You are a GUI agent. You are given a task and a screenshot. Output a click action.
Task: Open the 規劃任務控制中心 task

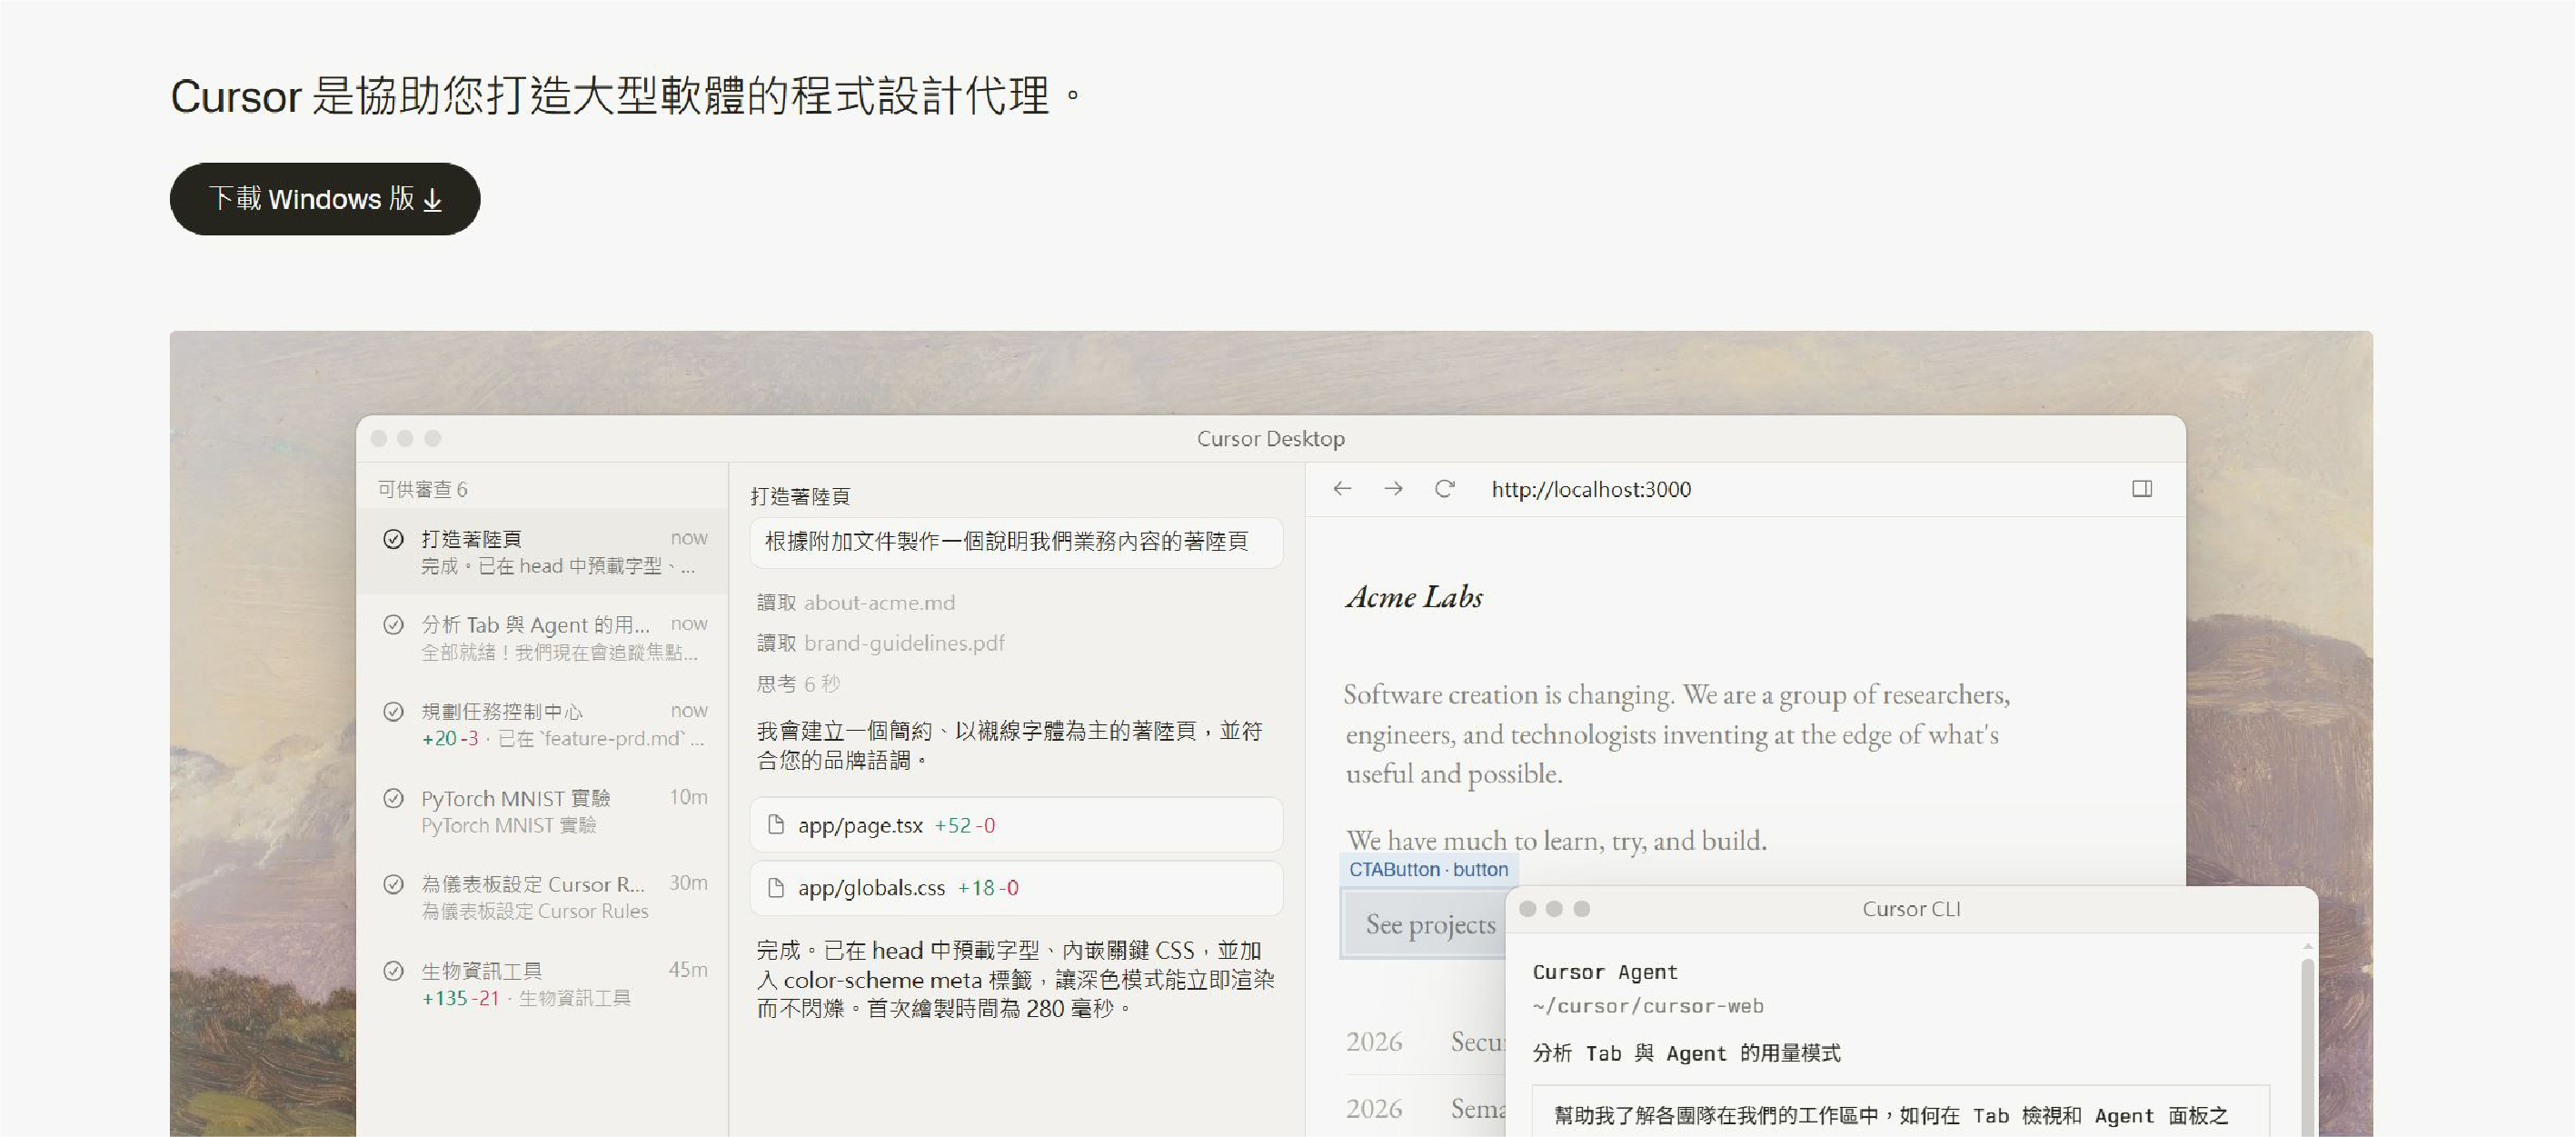click(x=543, y=724)
